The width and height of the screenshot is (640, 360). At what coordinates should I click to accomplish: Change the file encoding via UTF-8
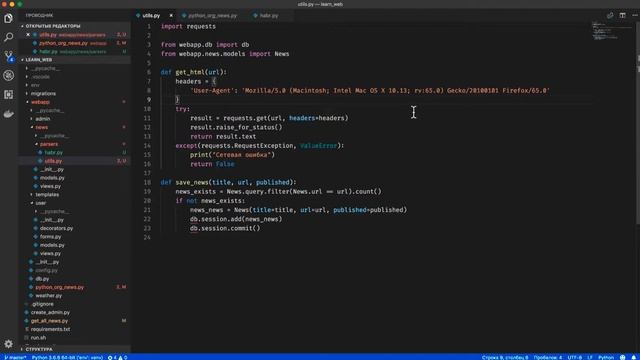(x=575, y=357)
